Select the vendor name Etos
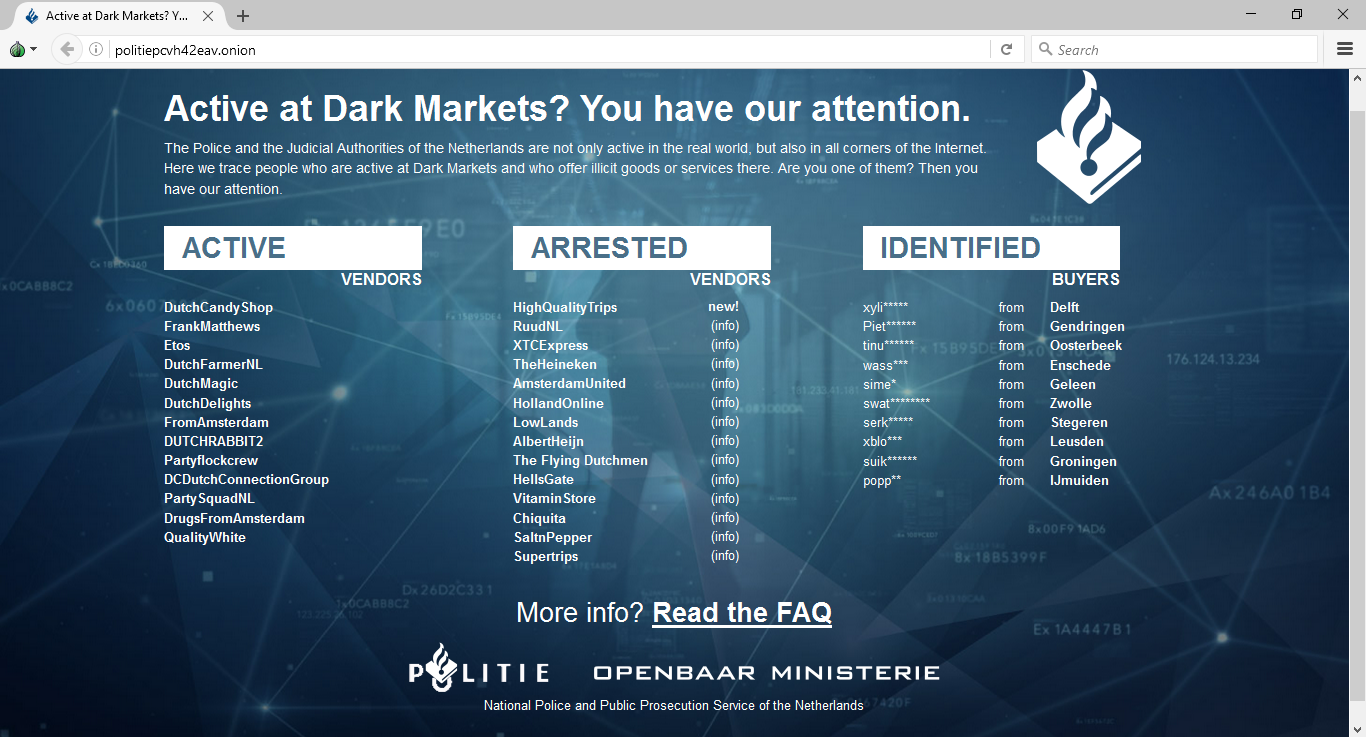This screenshot has height=737, width=1366. (x=177, y=345)
